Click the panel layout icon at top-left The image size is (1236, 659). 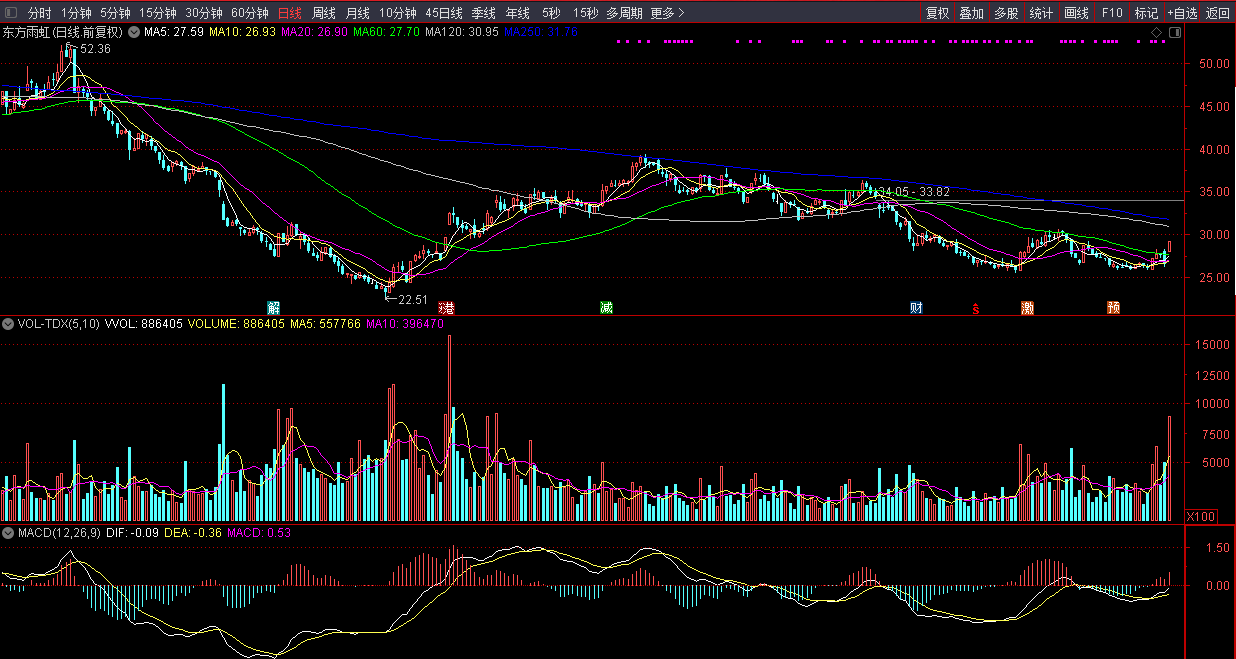coord(11,13)
